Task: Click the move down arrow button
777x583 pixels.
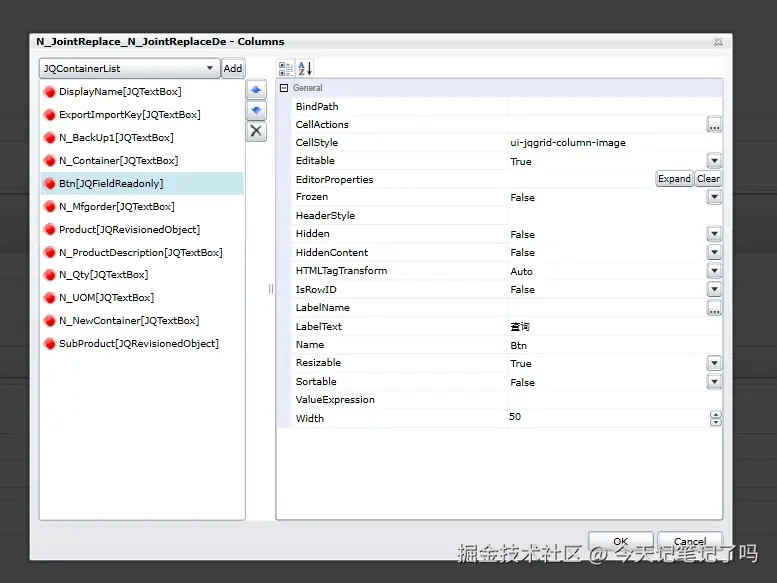Action: [256, 110]
